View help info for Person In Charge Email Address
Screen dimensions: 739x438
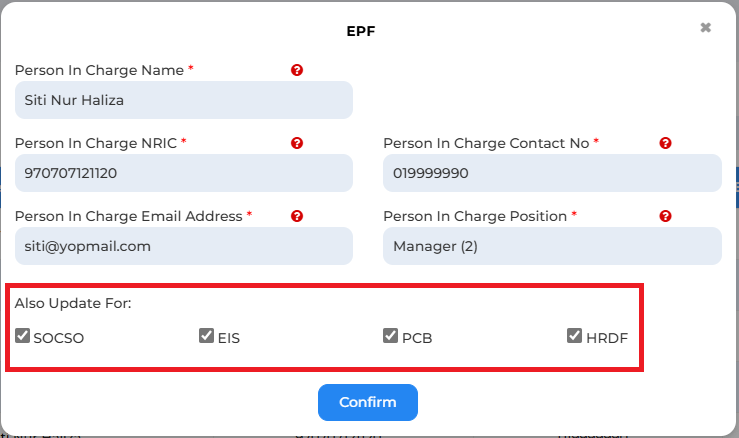click(296, 216)
